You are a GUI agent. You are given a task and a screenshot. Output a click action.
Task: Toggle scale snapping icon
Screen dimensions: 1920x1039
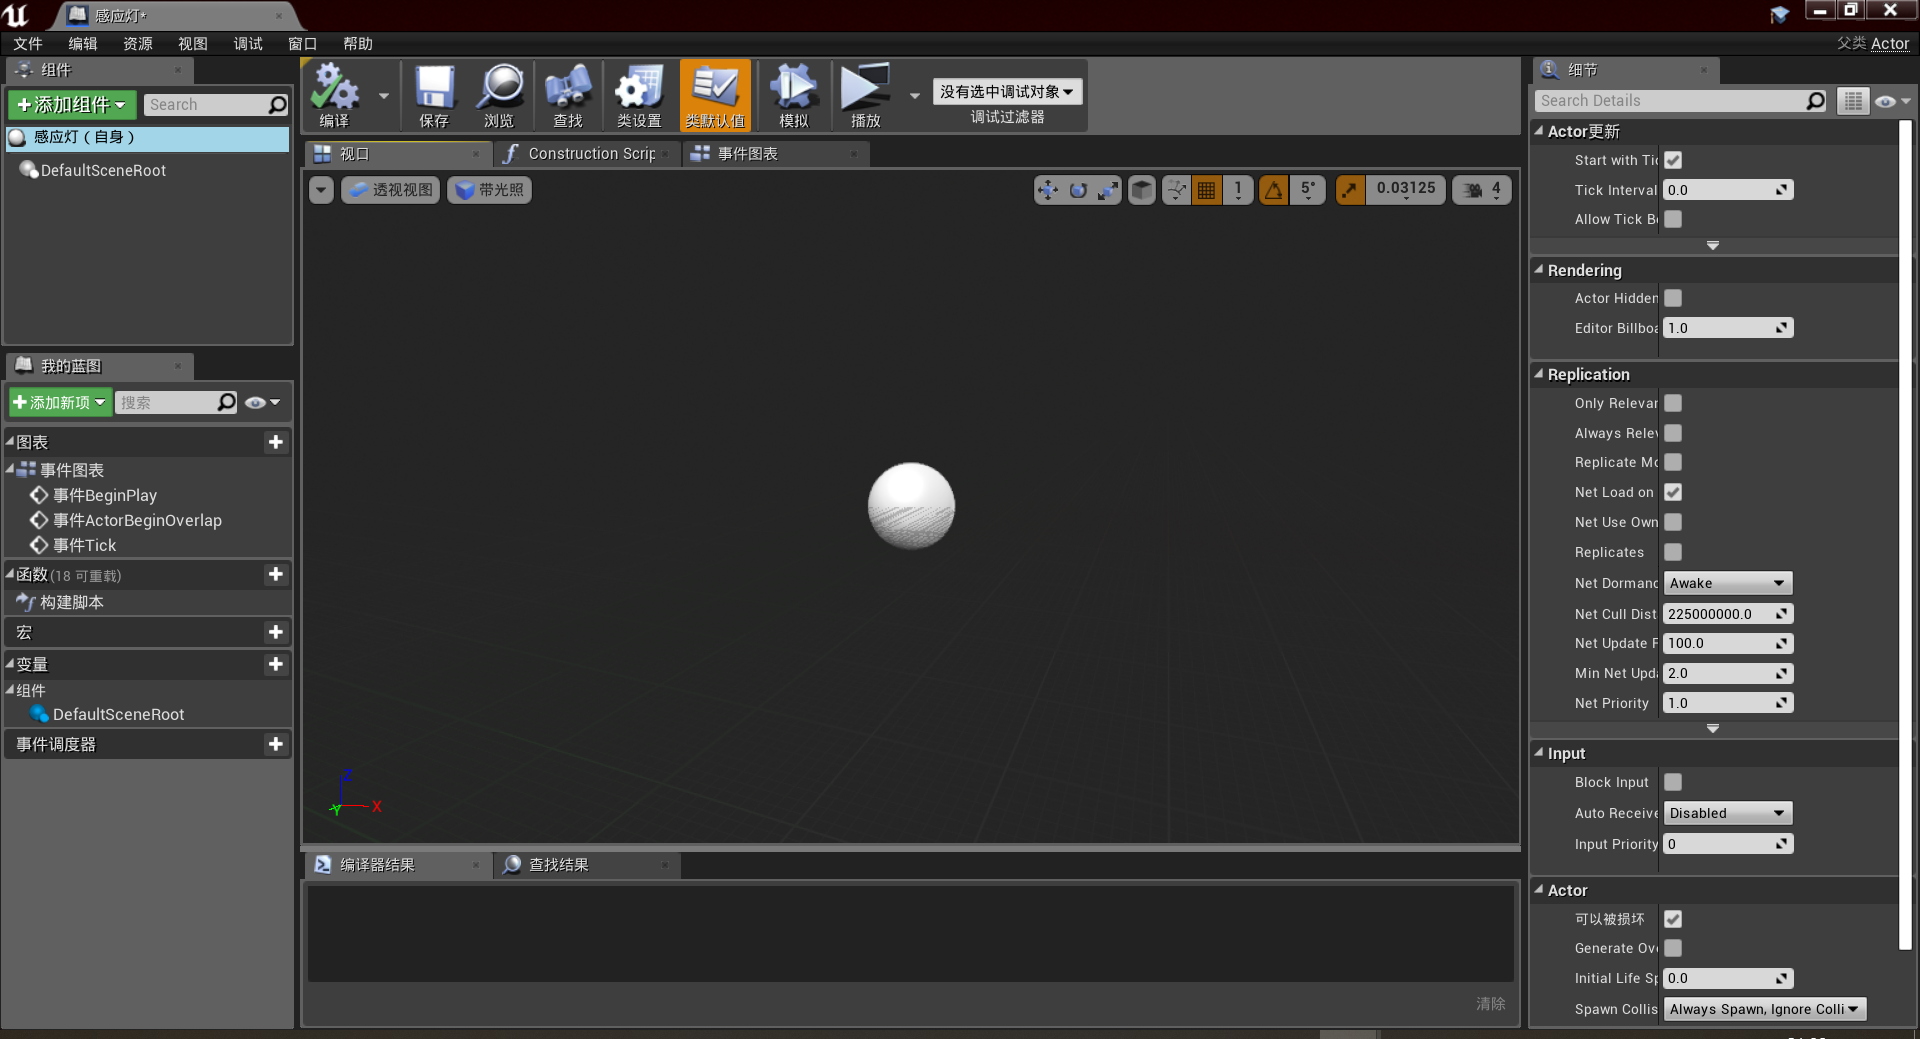(x=1350, y=190)
